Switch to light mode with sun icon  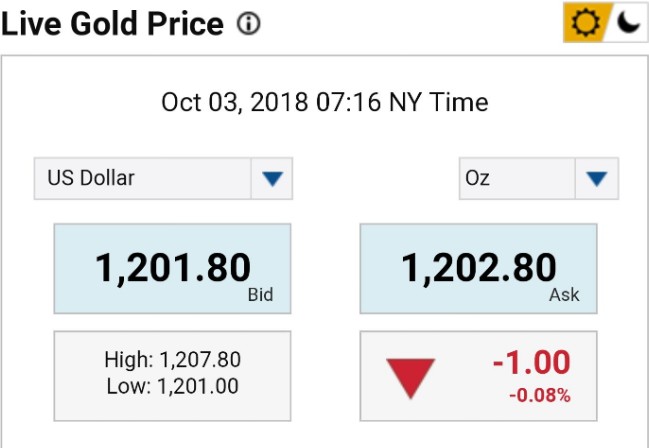point(584,23)
